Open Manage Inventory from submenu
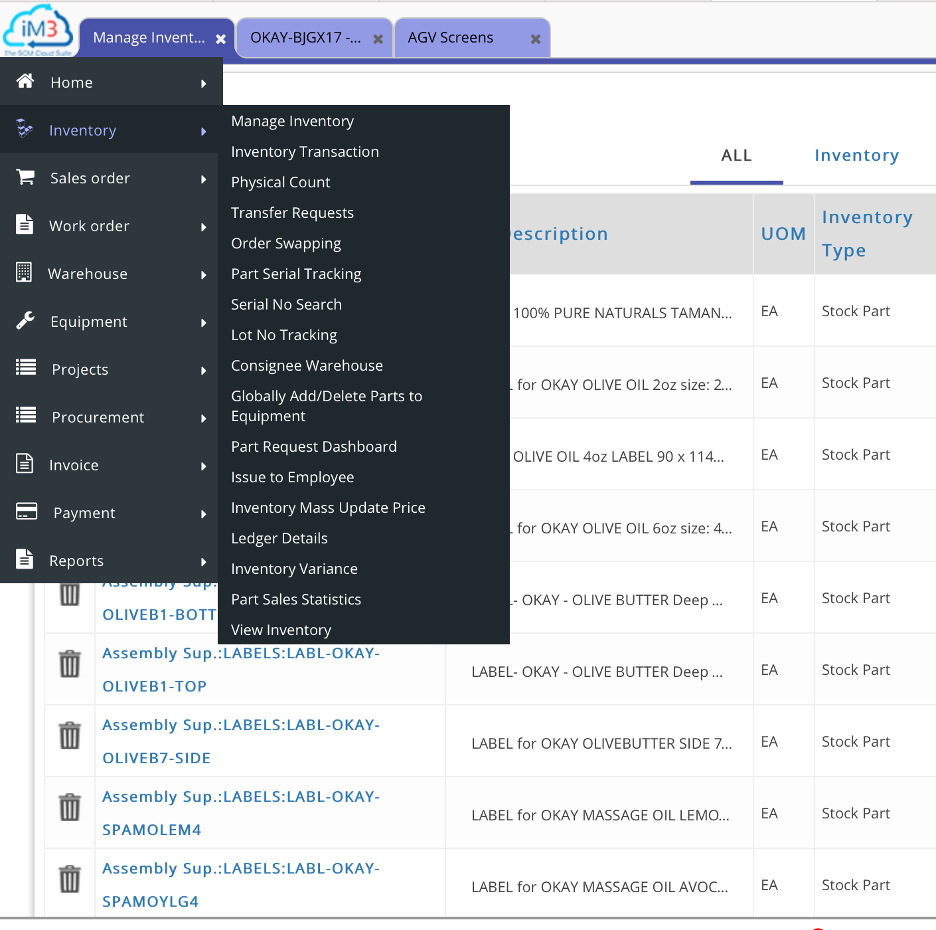This screenshot has height=930, width=936. point(292,121)
